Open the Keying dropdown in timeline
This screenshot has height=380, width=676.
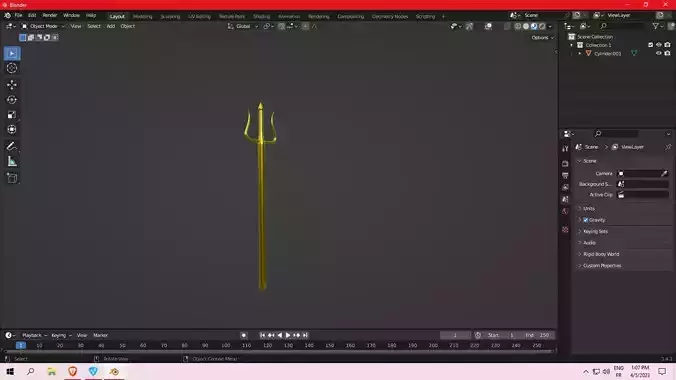tap(61, 335)
